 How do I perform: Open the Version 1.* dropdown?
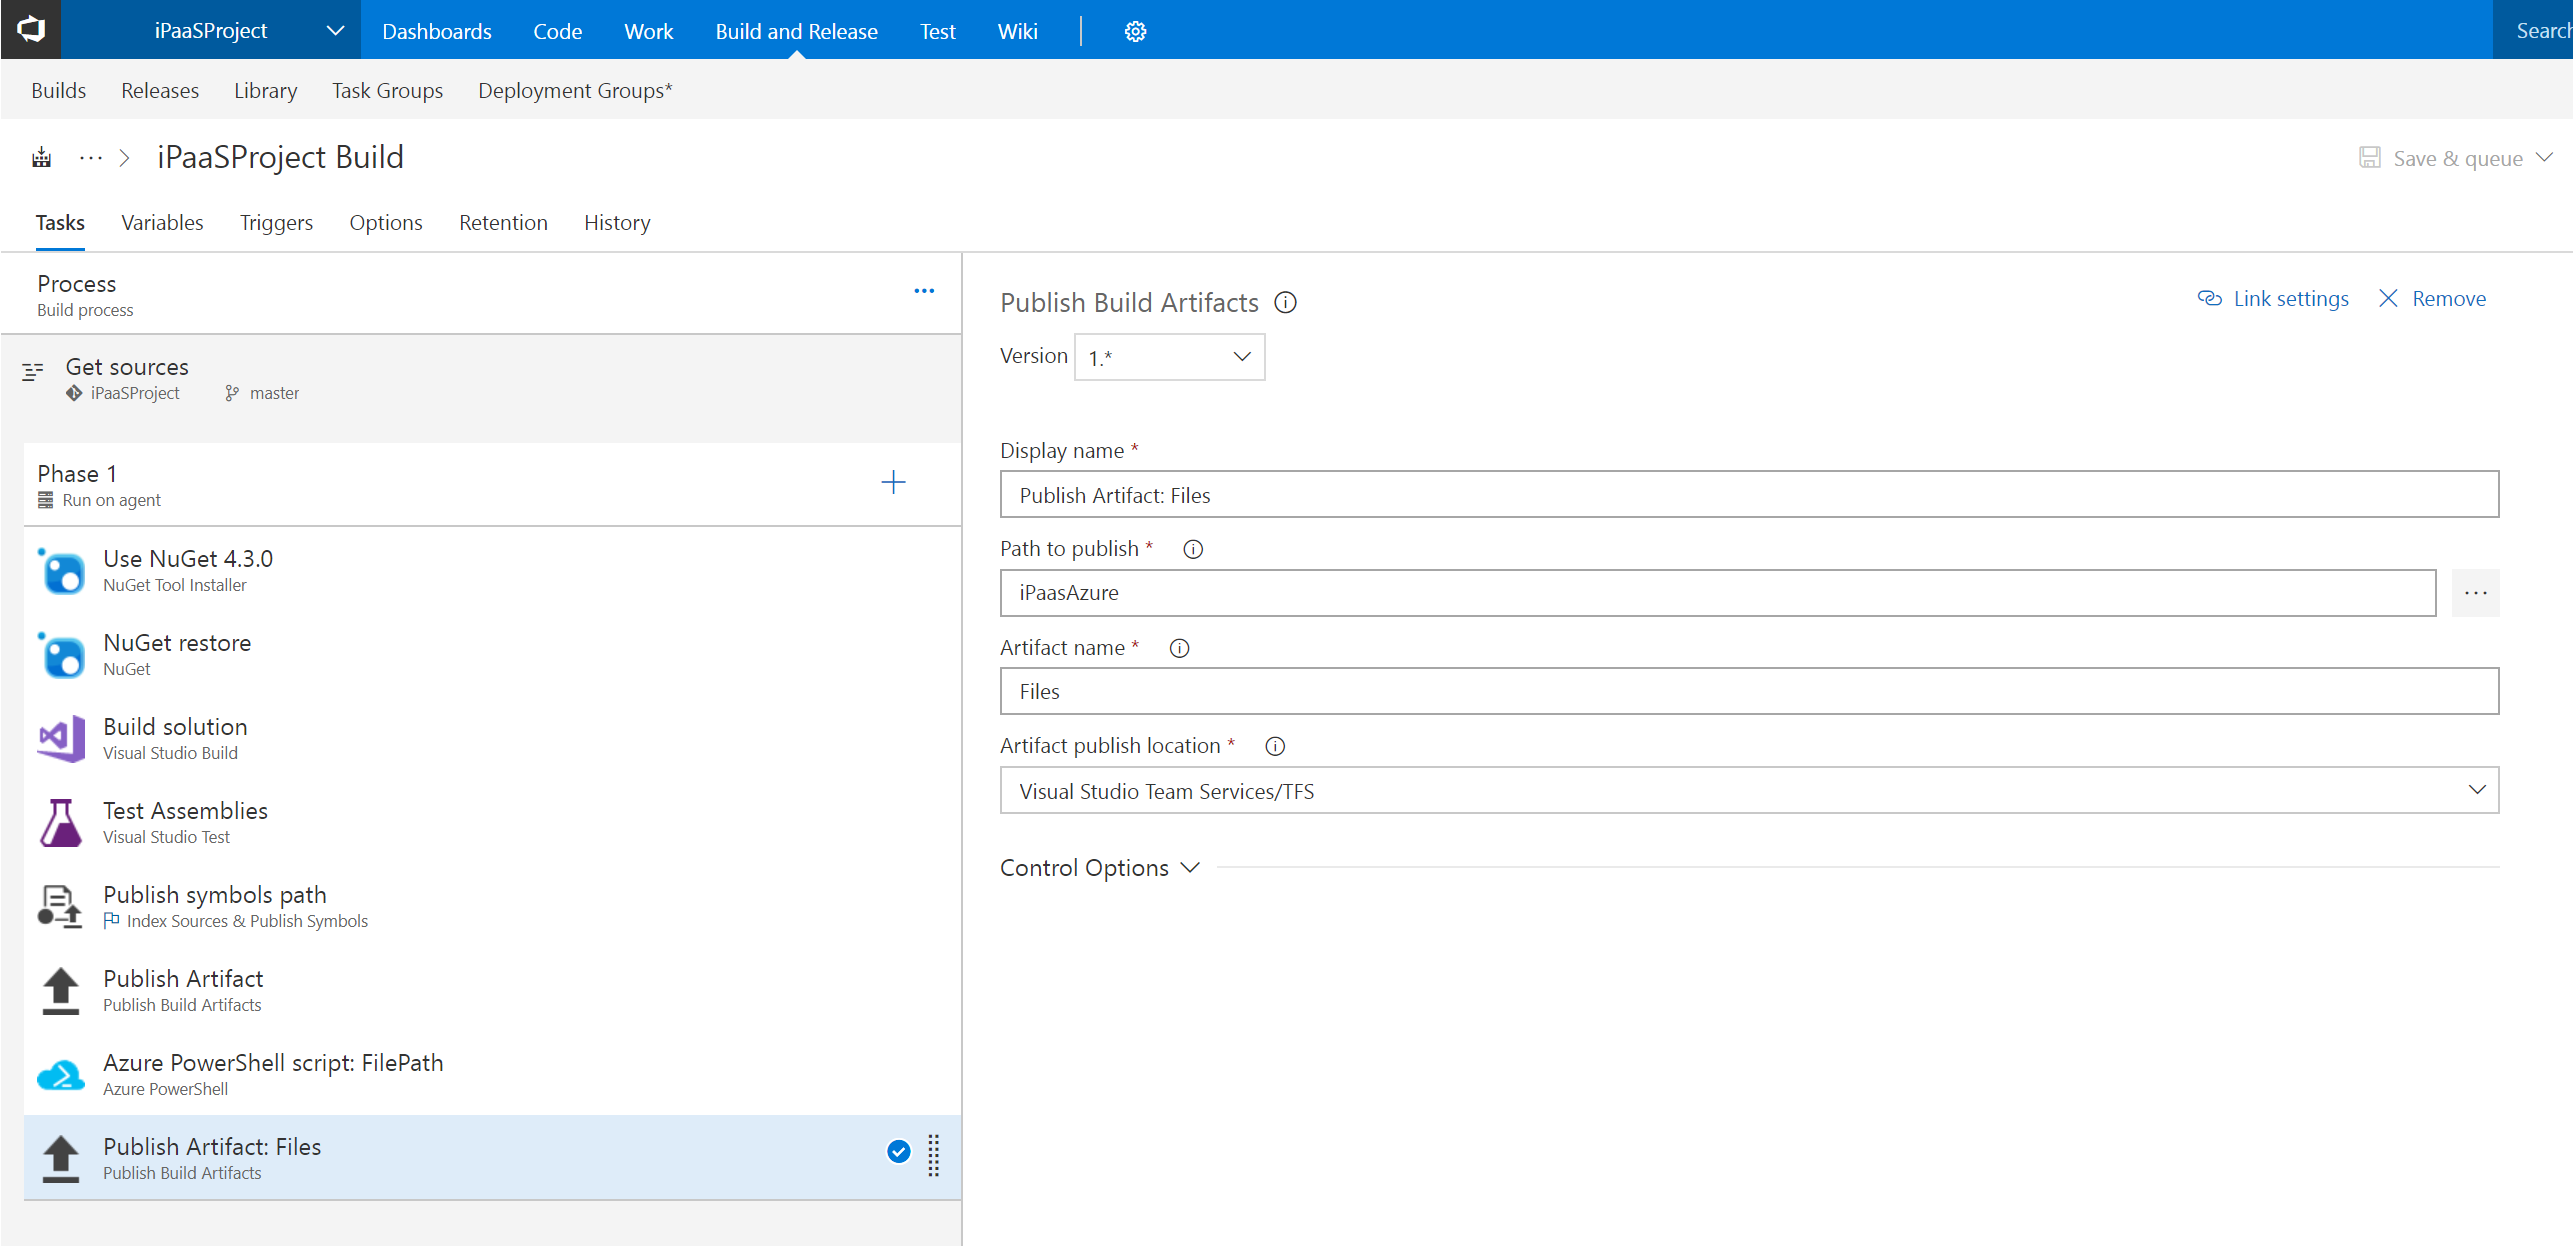point(1169,357)
